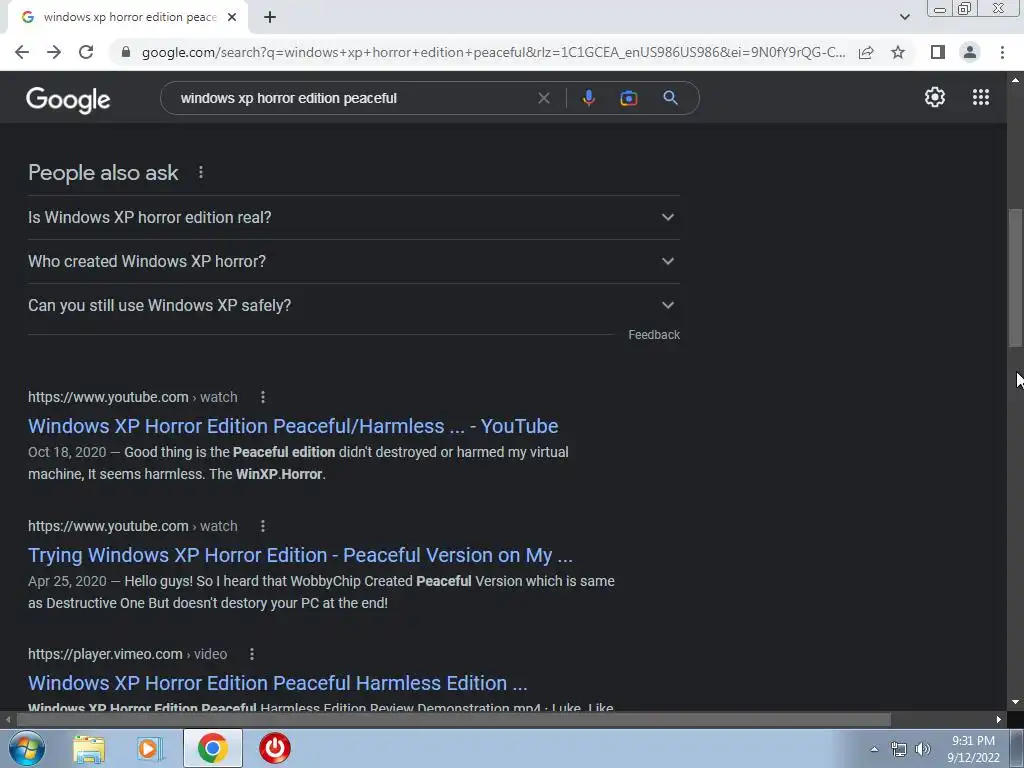
Task: Open the Google apps grid
Action: click(980, 97)
